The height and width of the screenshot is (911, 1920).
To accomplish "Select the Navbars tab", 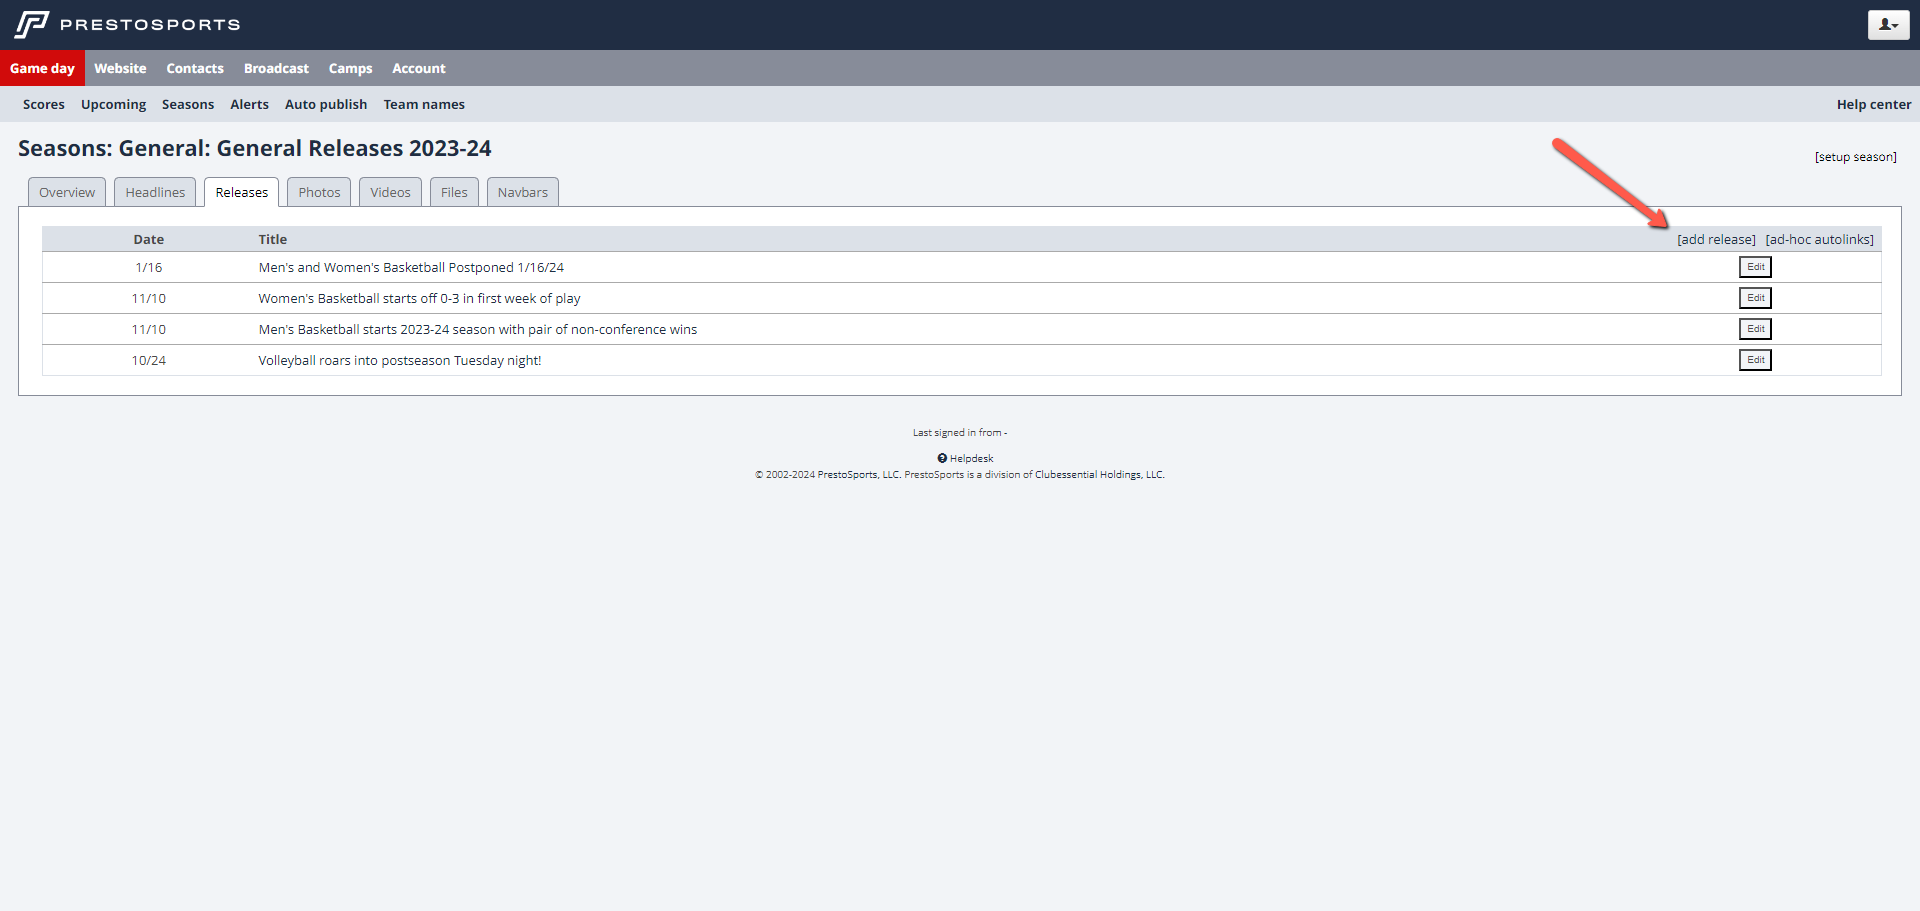I will point(522,192).
